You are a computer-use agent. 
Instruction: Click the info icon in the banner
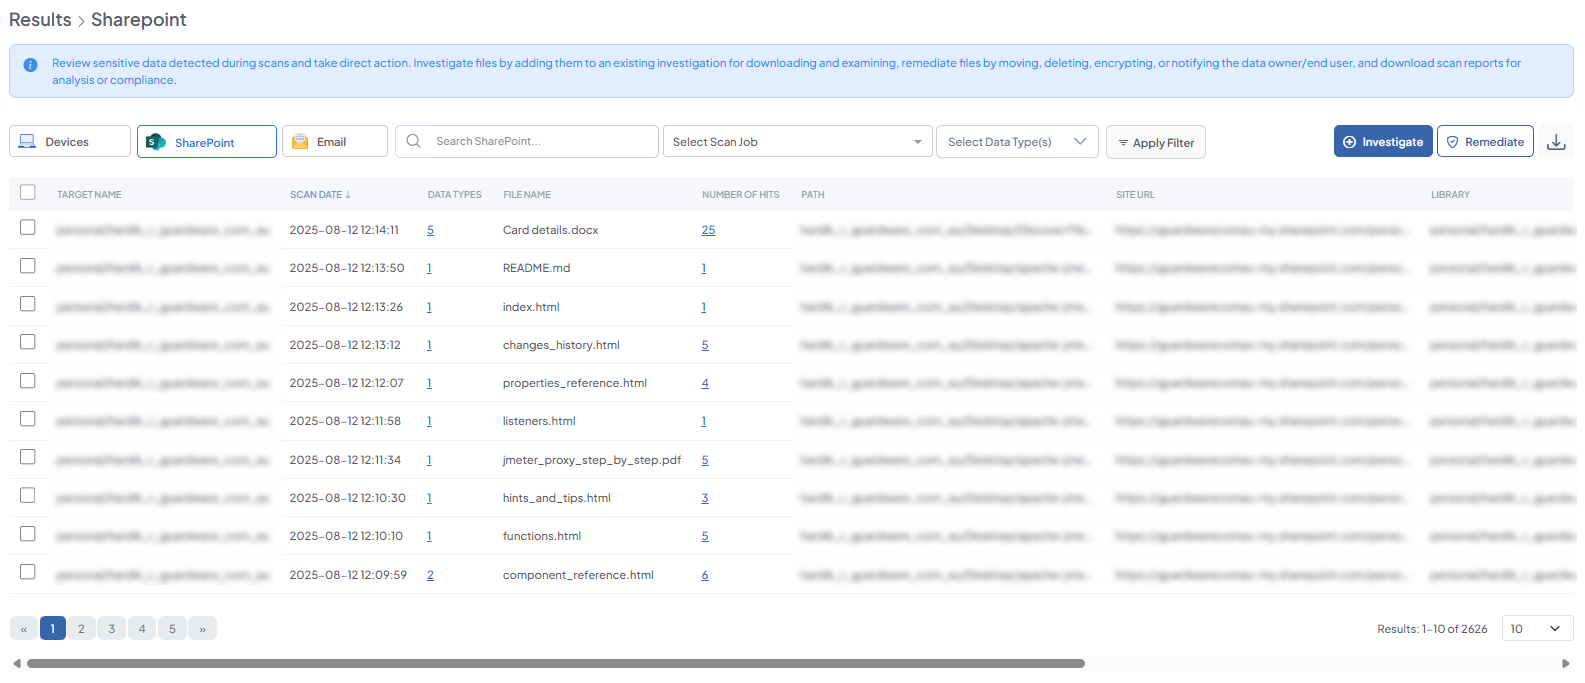30,65
